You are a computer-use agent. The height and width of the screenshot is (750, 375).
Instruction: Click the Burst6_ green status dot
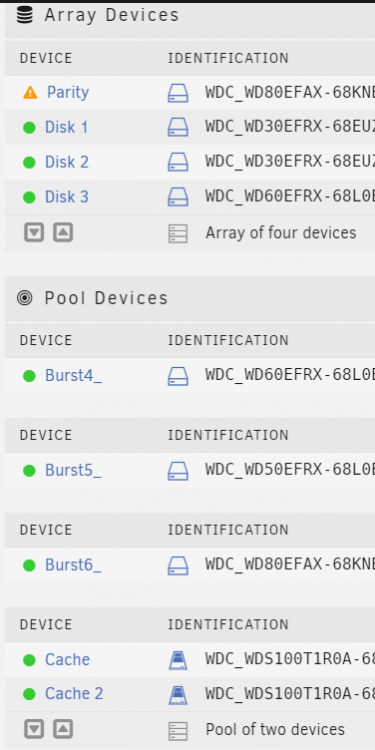tap(29, 565)
